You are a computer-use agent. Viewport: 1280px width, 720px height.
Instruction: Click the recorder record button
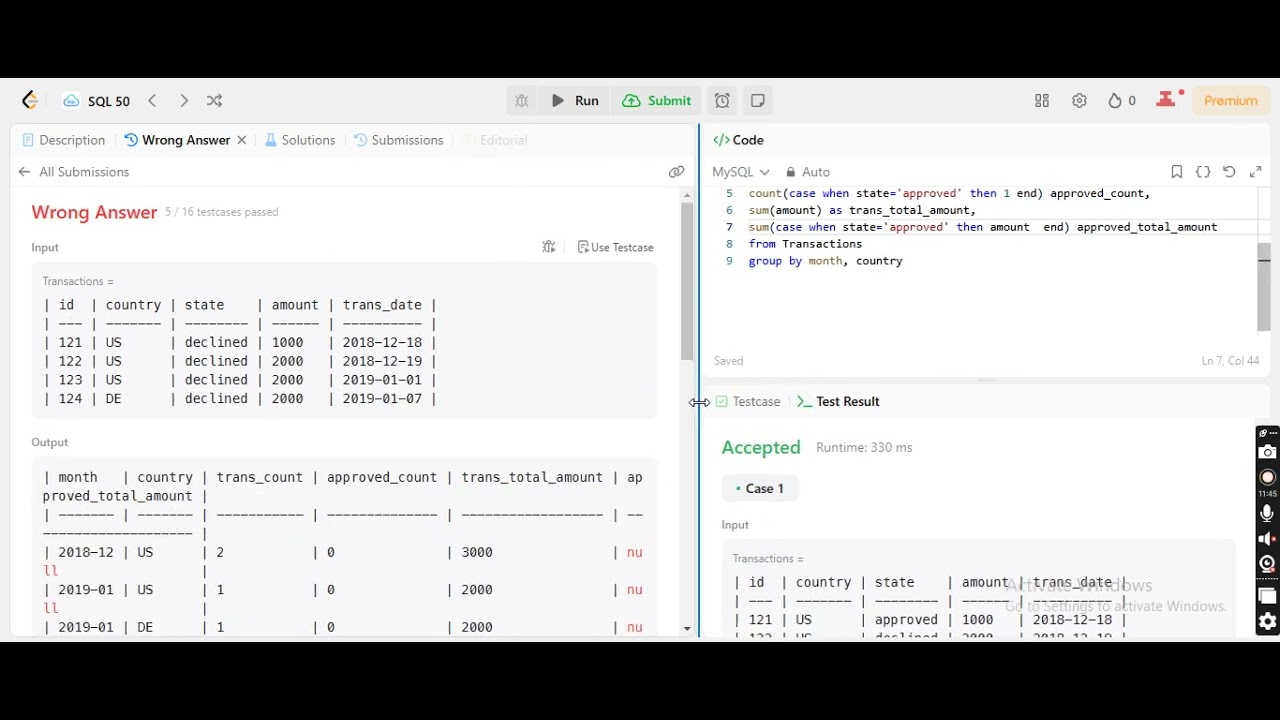pos(1267,477)
